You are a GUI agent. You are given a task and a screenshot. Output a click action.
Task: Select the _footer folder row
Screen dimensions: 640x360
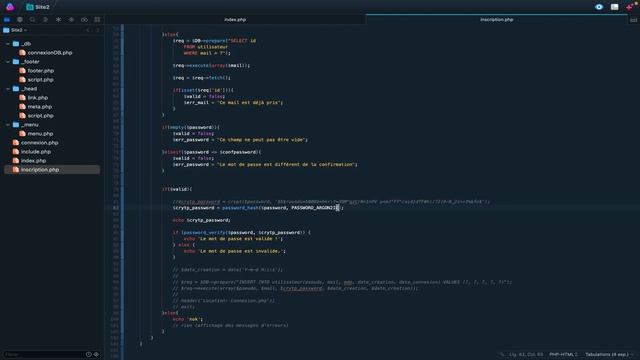tap(52, 62)
